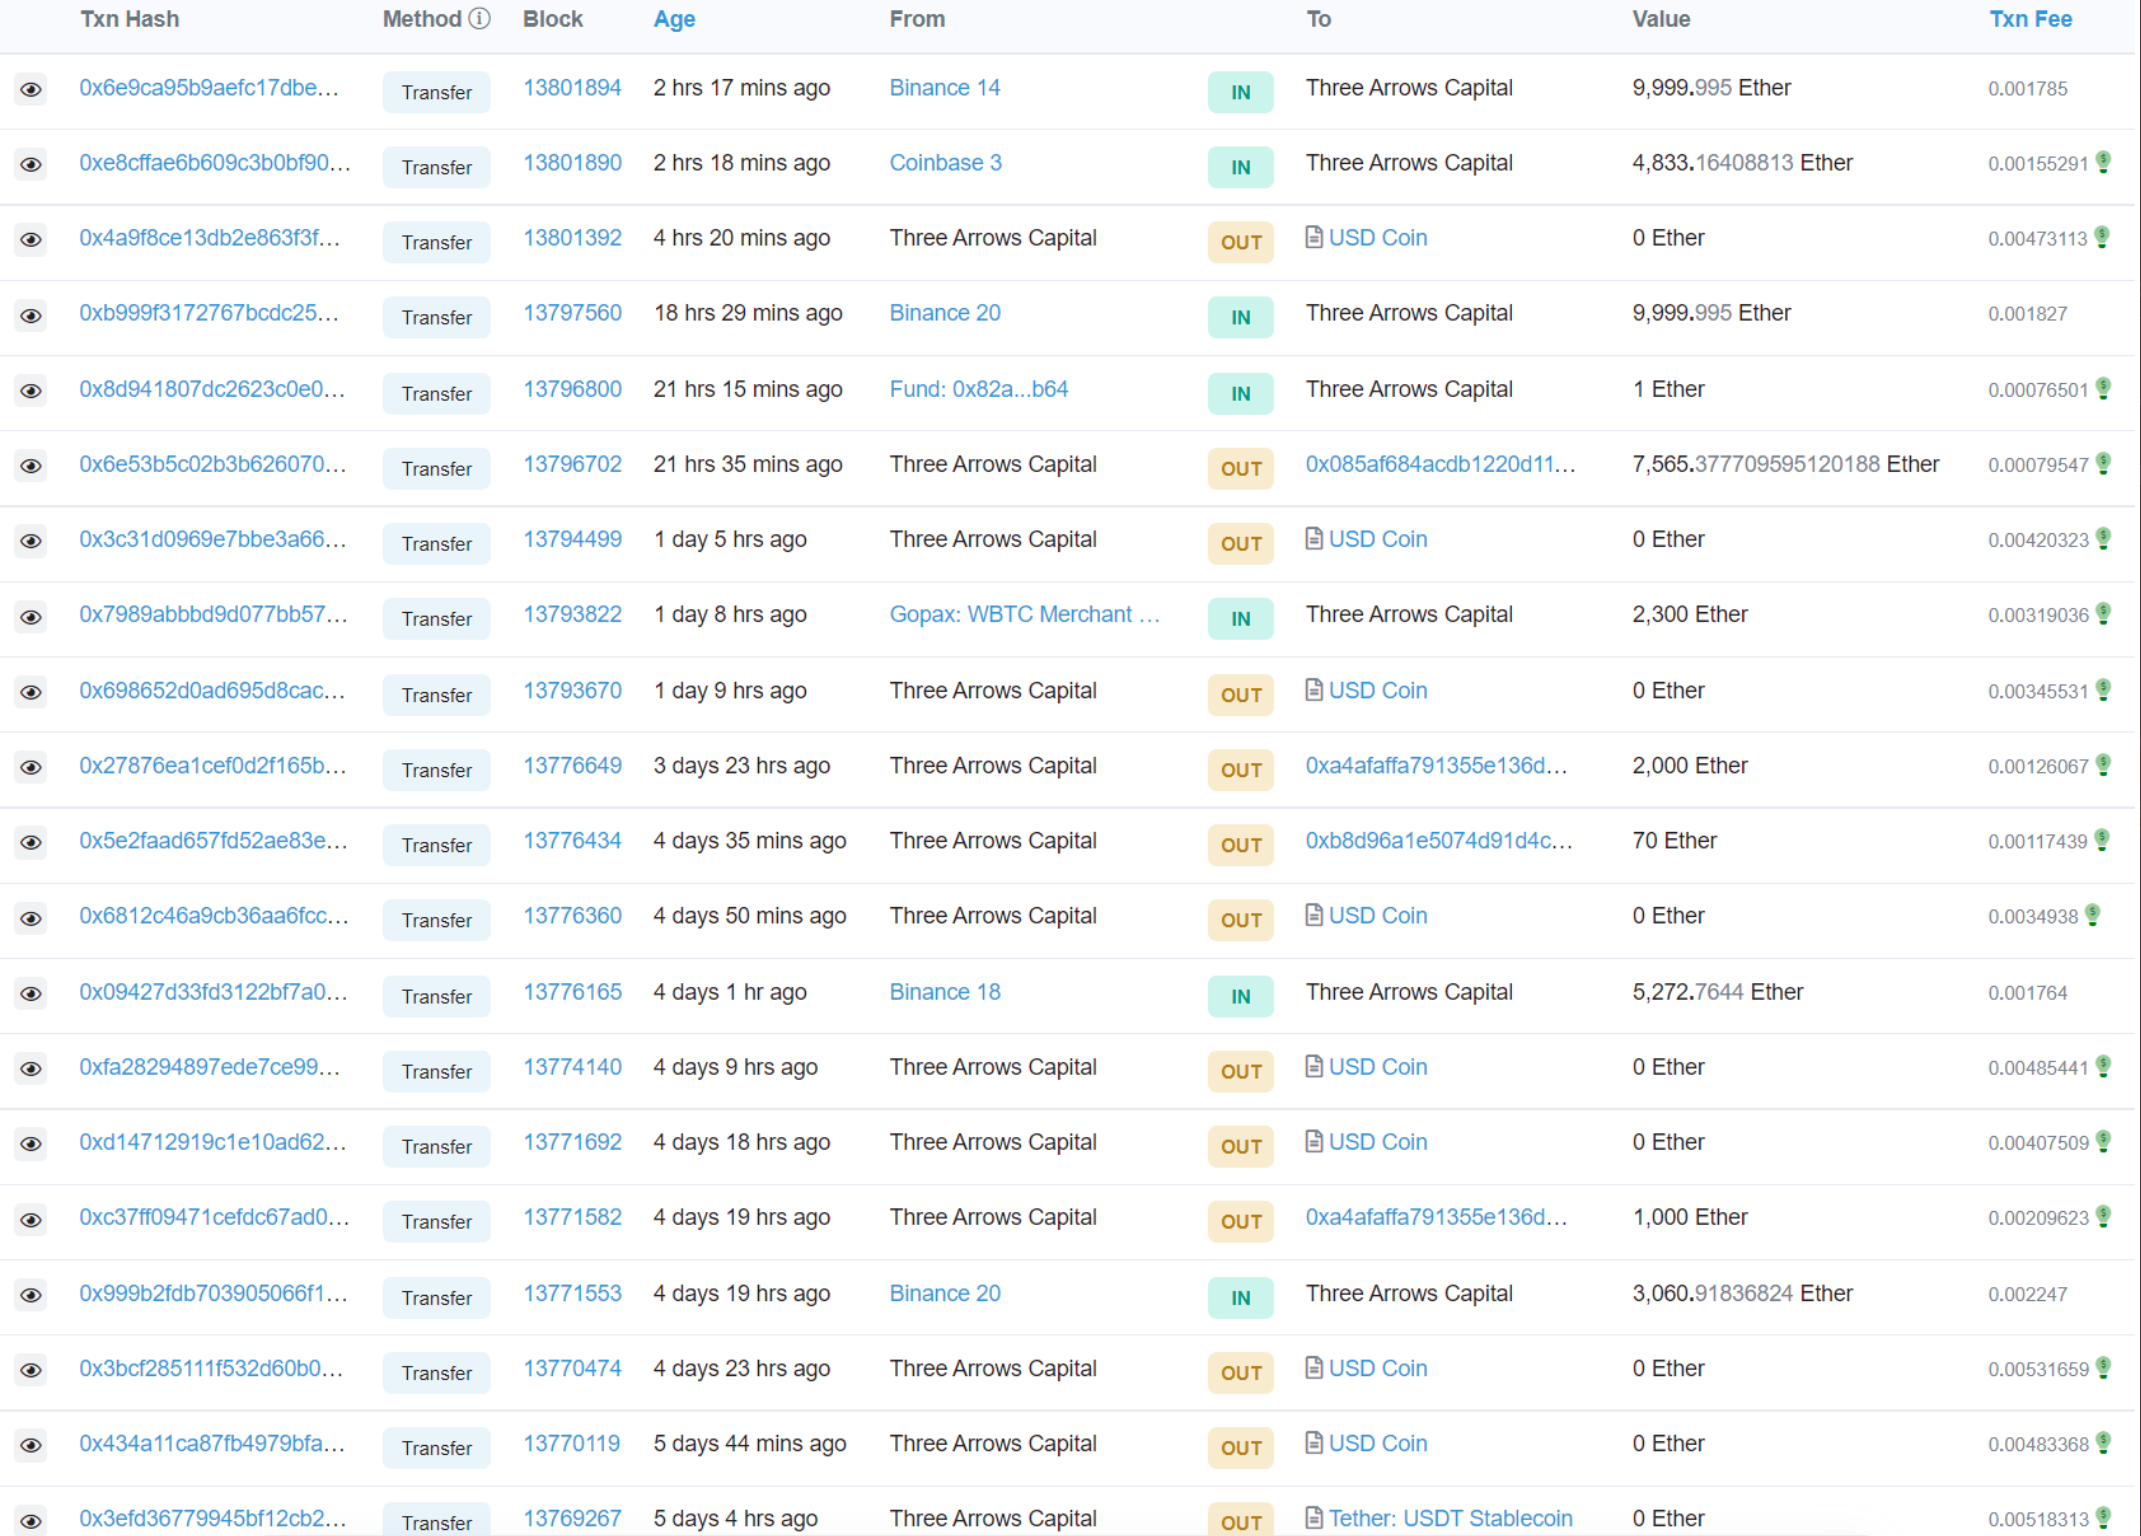Open block 13797560
The image size is (2141, 1536).
click(572, 313)
